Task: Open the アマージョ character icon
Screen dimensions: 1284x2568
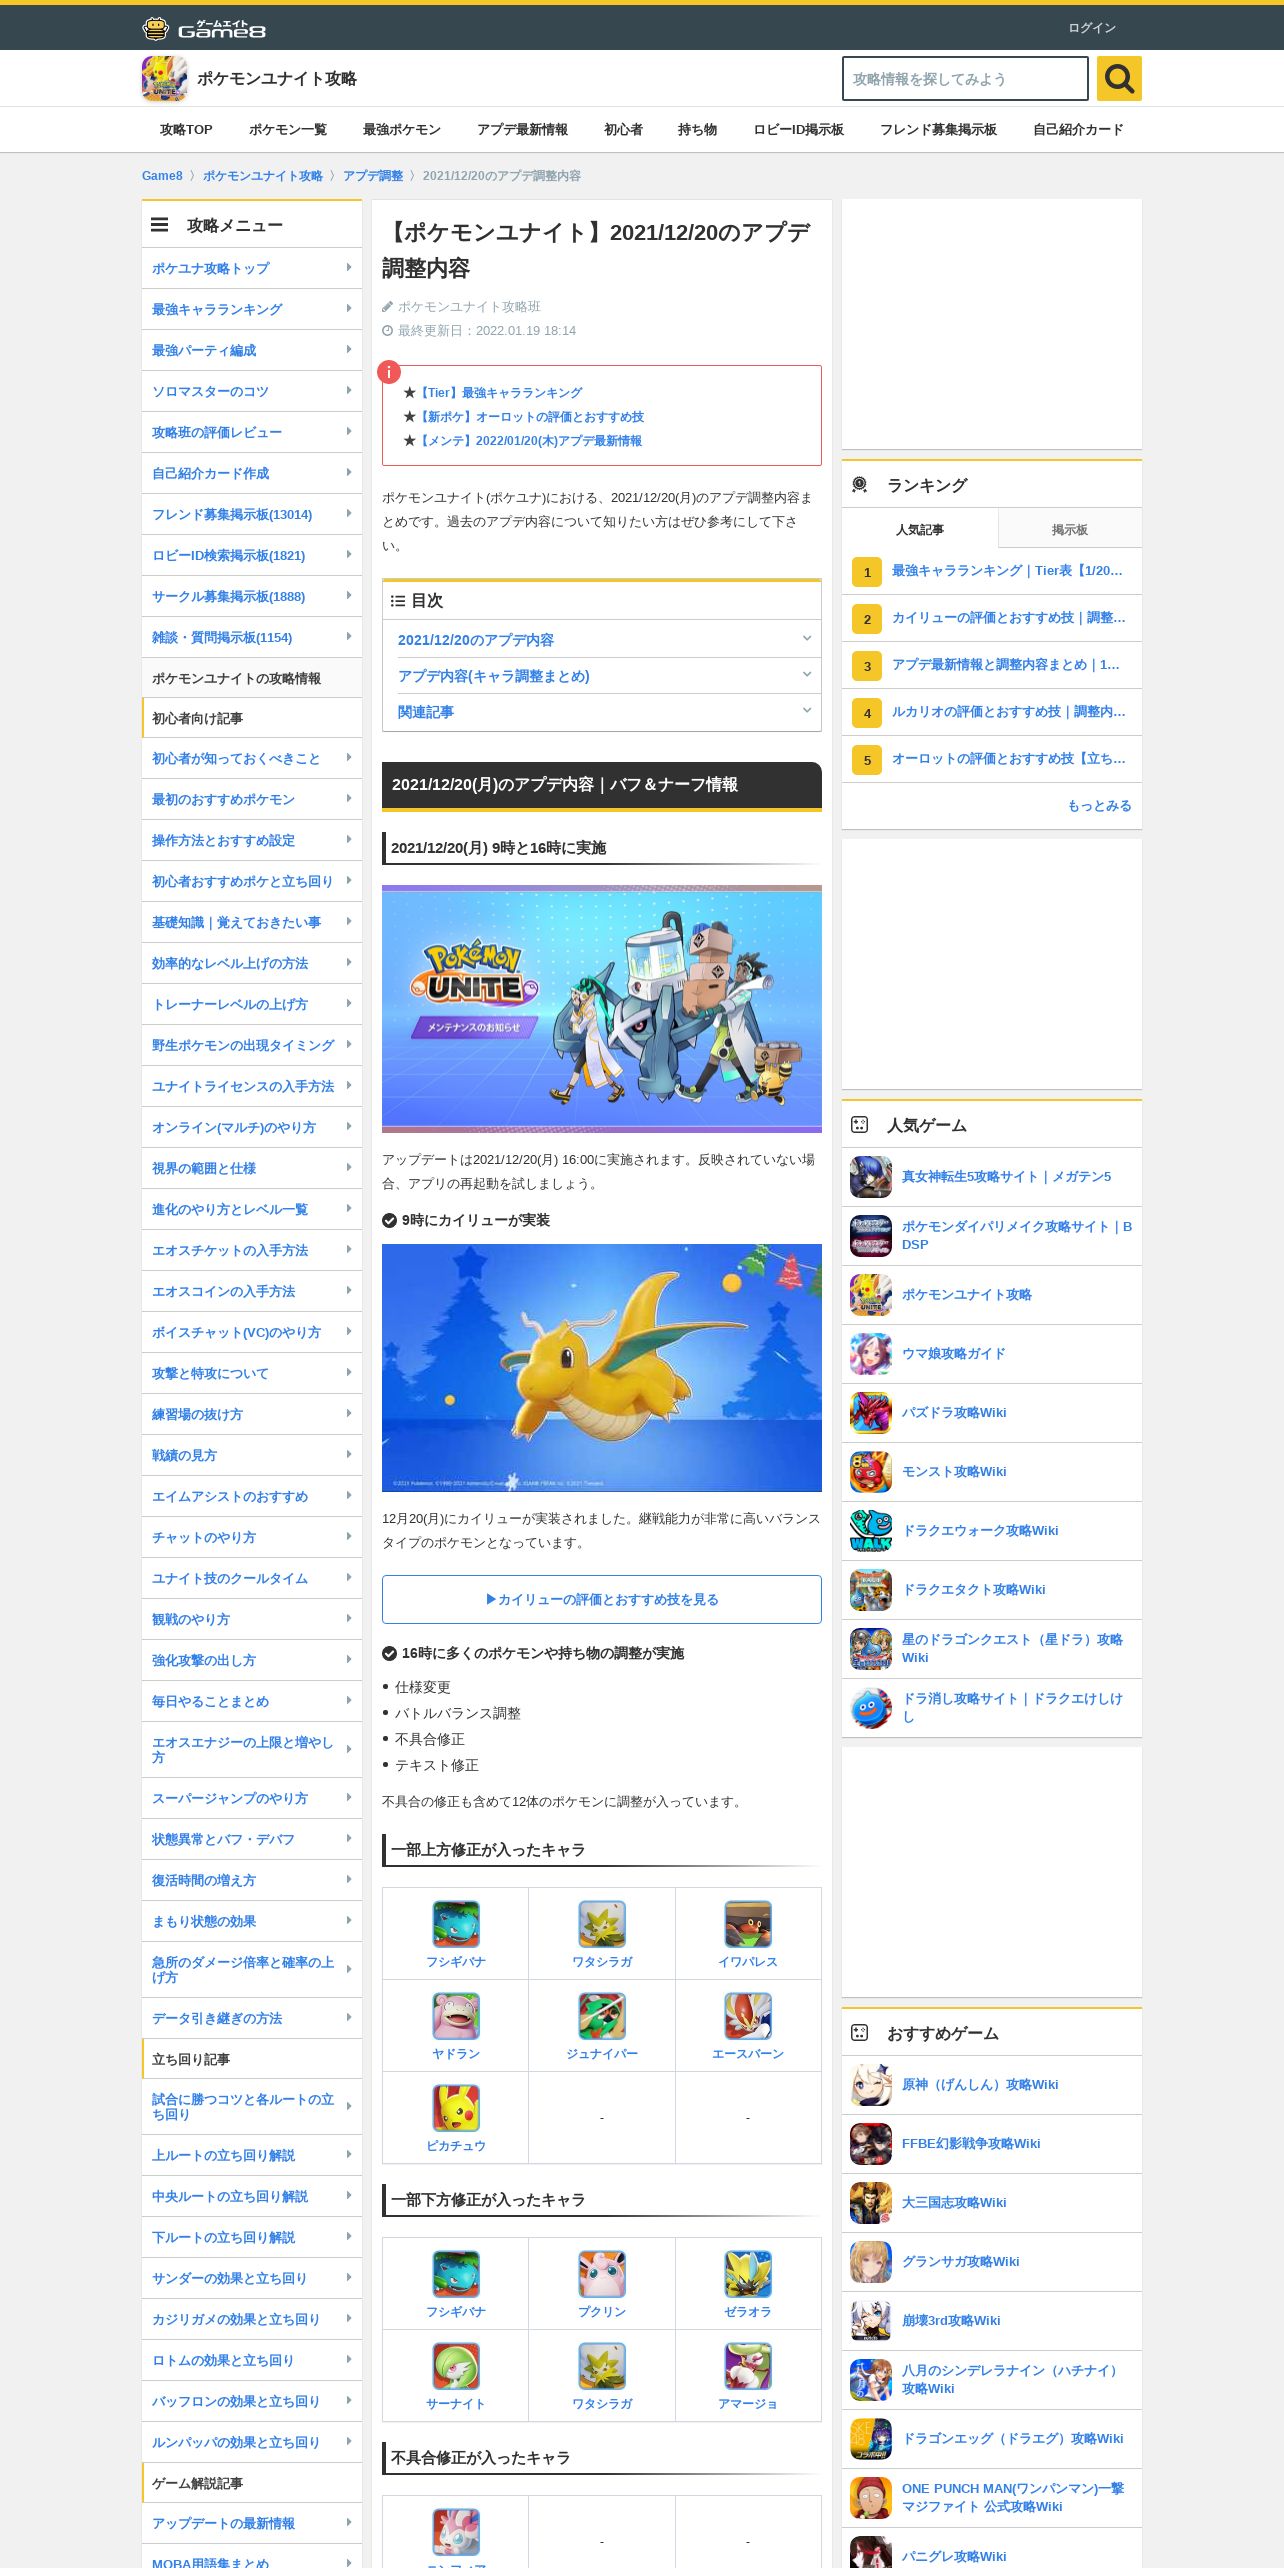Action: click(x=748, y=2366)
